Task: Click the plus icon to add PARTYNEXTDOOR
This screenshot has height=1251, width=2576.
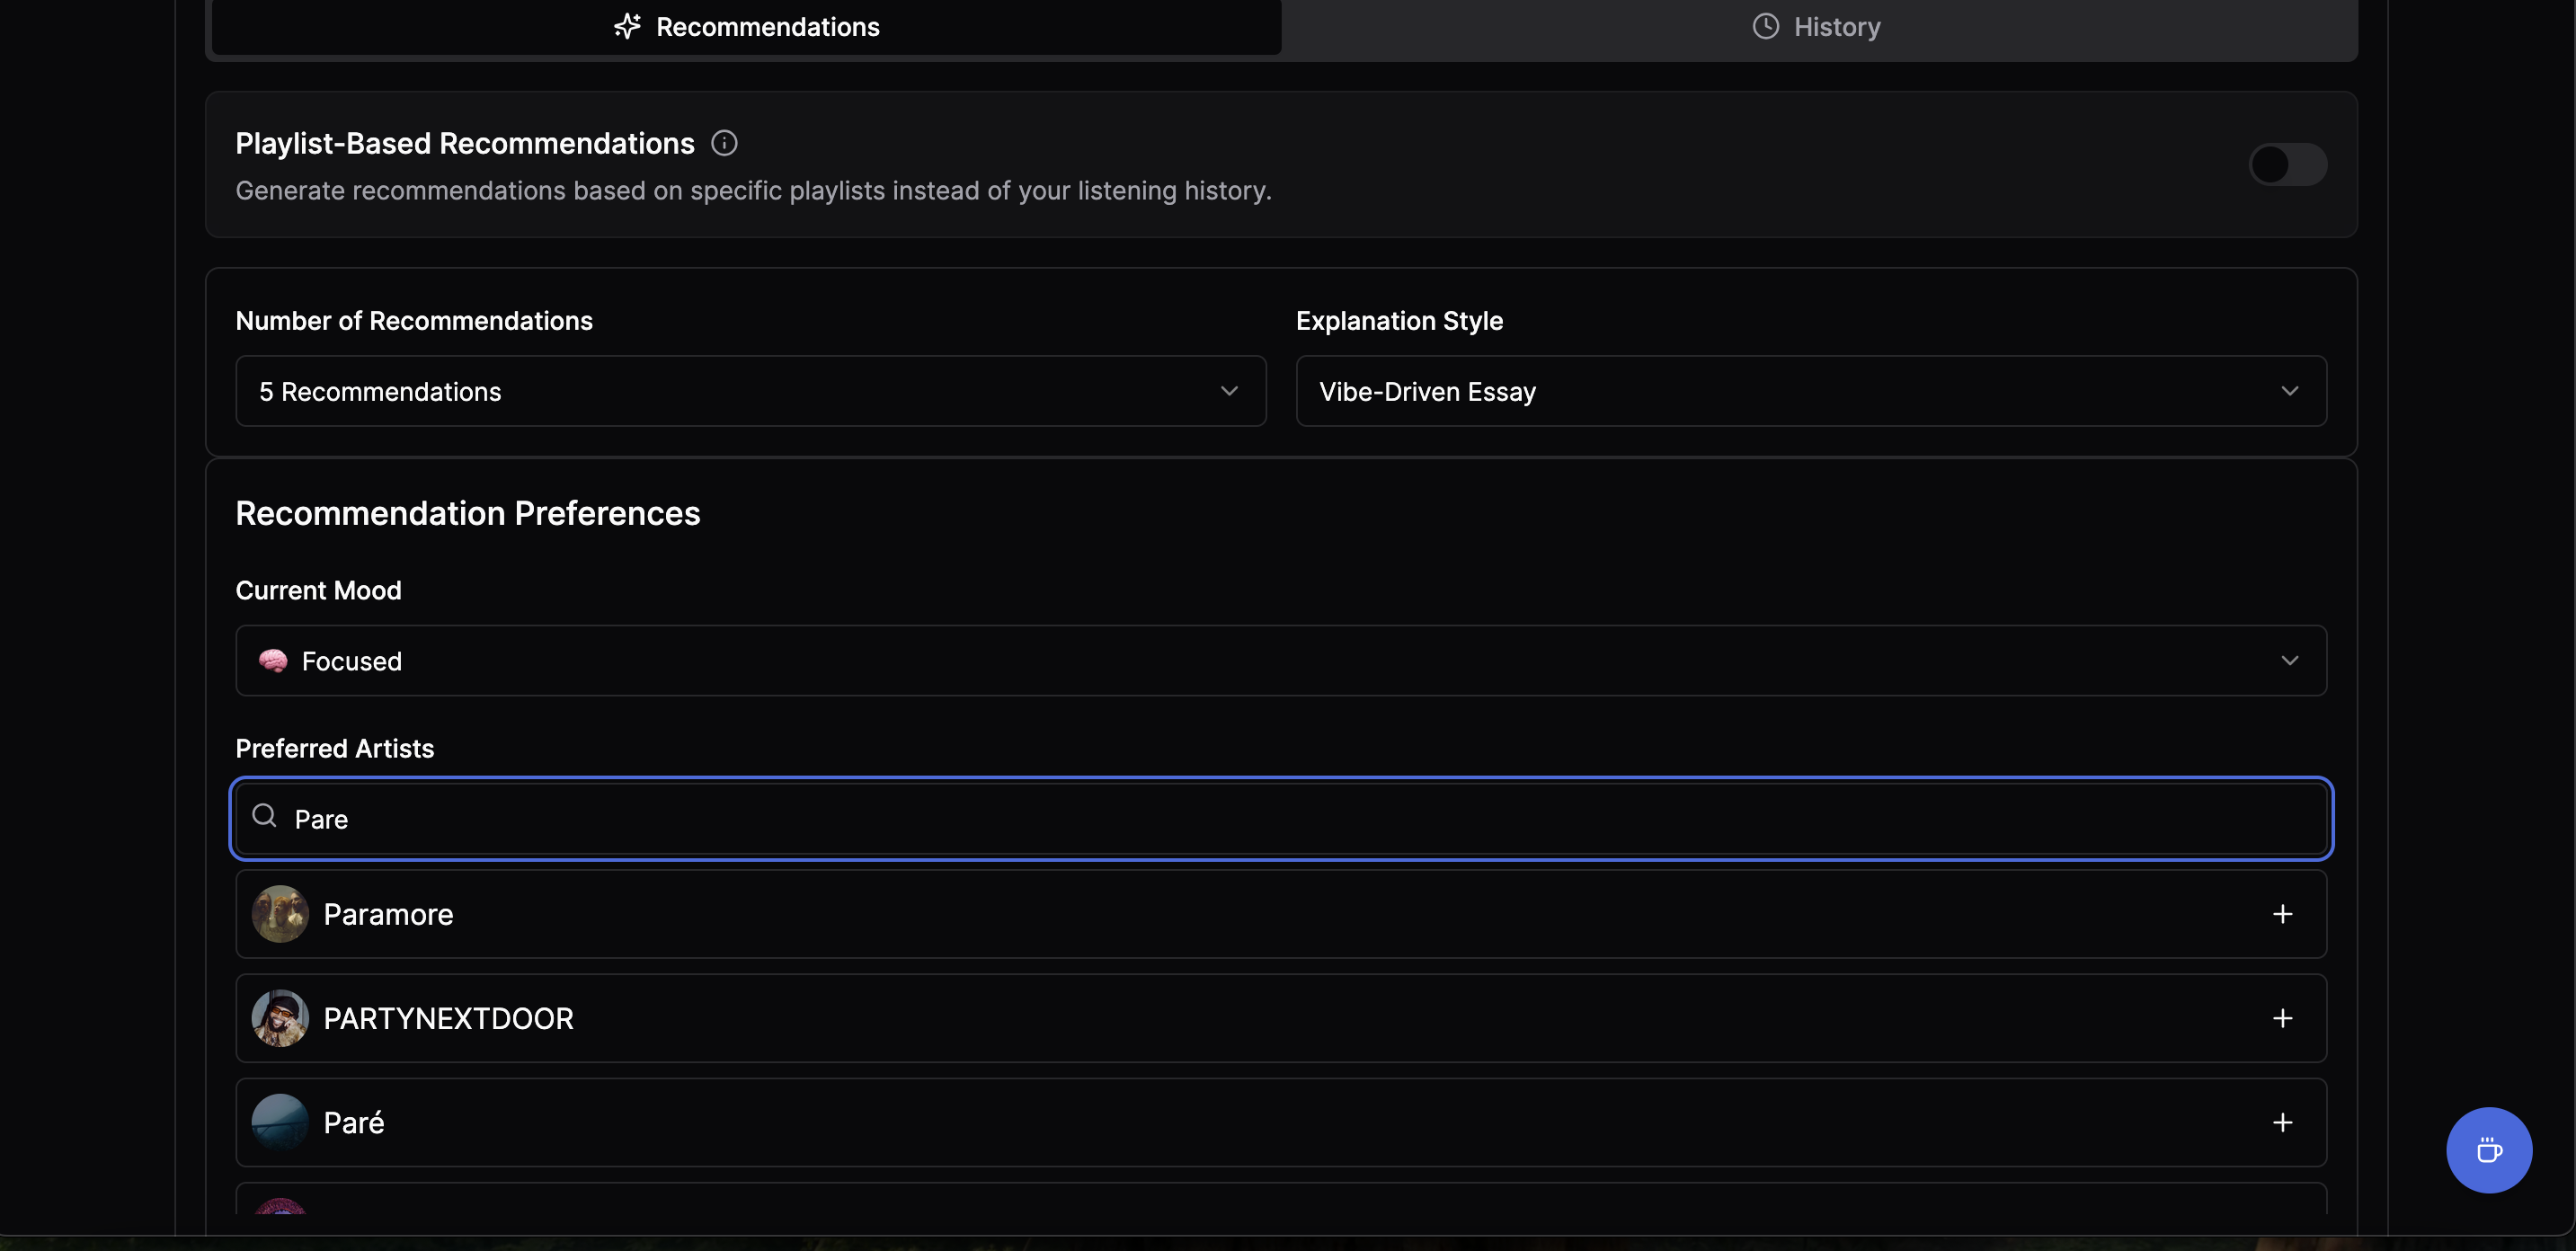Action: (2282, 1018)
